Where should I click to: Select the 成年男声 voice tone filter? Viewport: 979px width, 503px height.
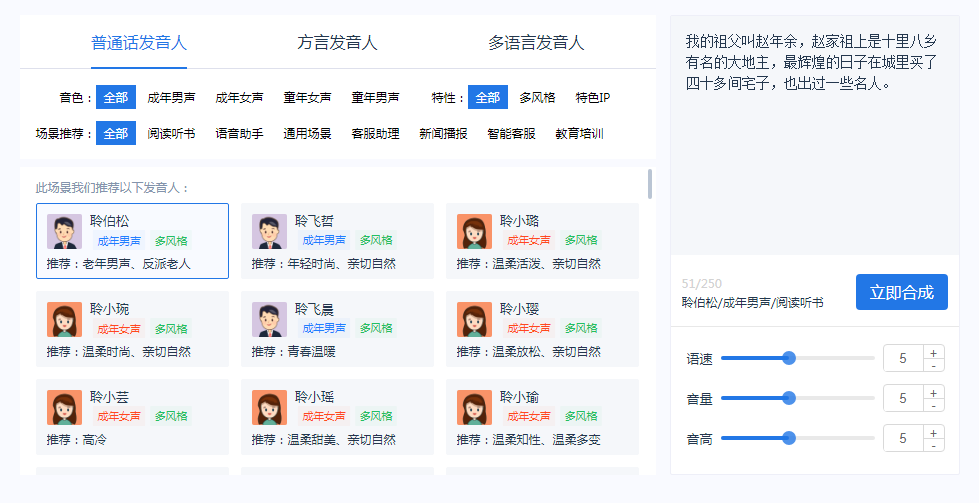point(171,98)
